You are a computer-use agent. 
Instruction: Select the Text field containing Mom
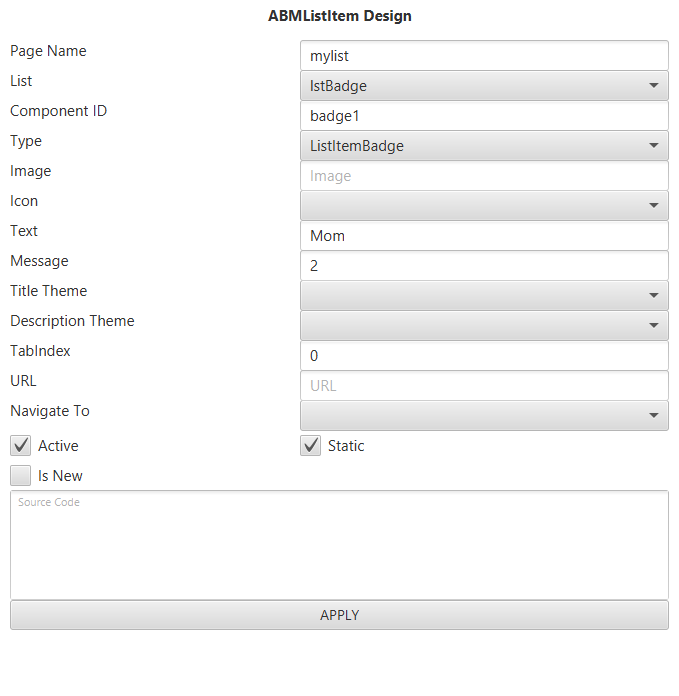484,236
